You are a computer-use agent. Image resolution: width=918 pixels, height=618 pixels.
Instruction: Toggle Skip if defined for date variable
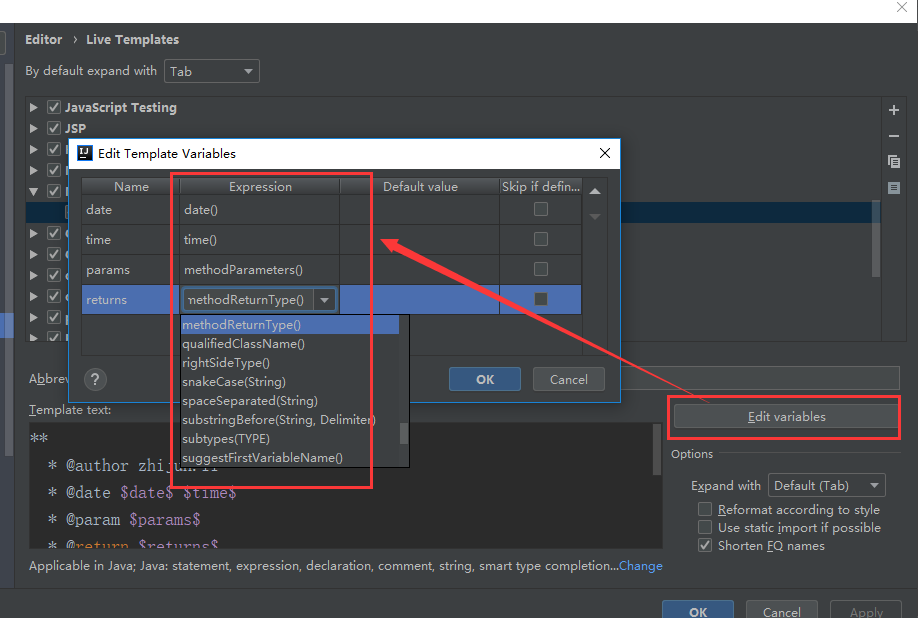pos(541,209)
